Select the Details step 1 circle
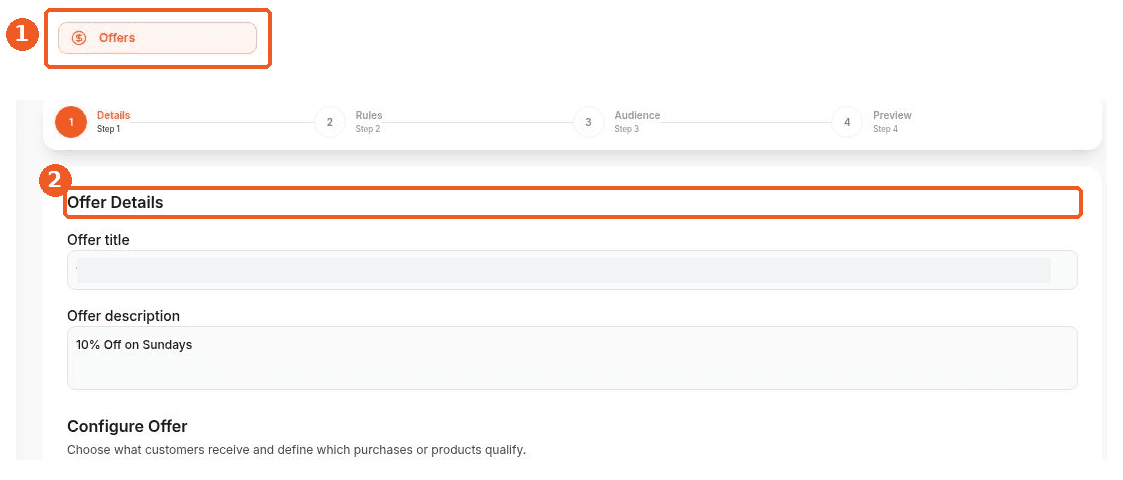This screenshot has width=1123, height=480. [71, 122]
